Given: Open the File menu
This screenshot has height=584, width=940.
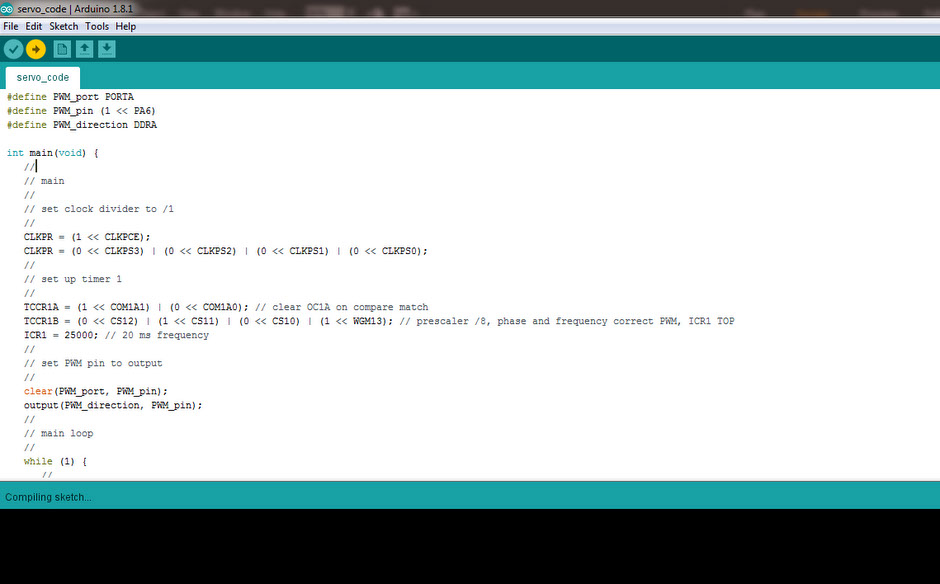Looking at the screenshot, I should click(11, 26).
